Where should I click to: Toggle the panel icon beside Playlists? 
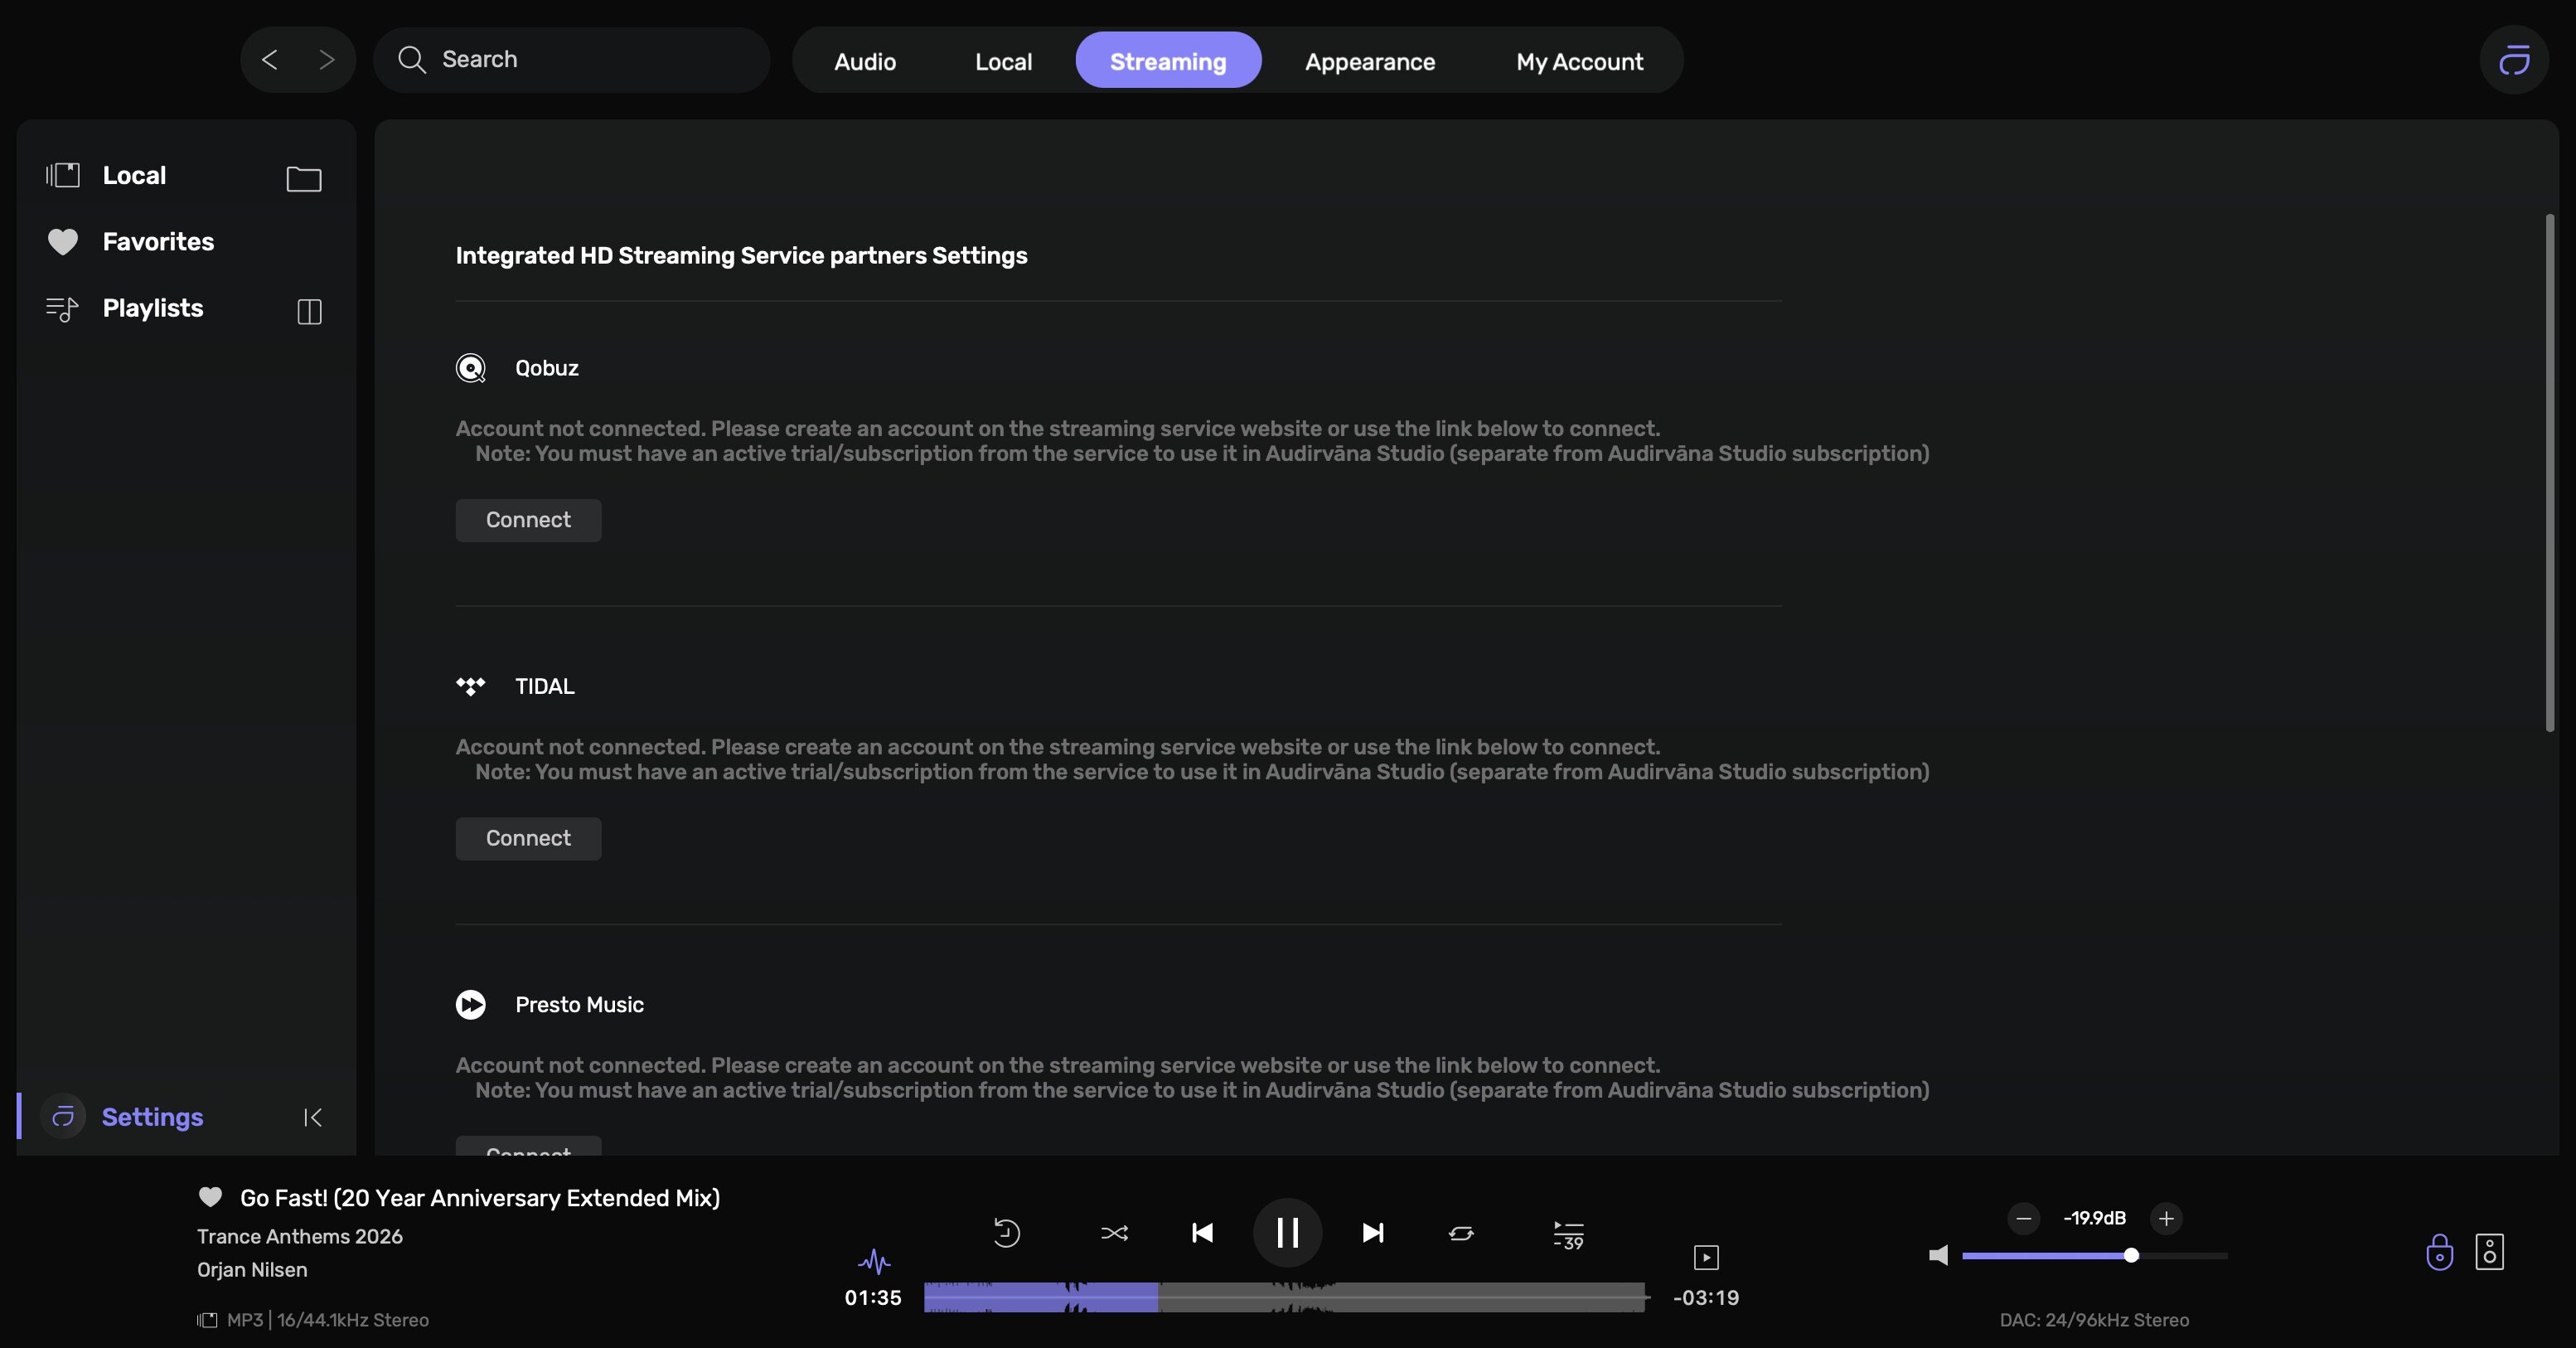[x=309, y=311]
